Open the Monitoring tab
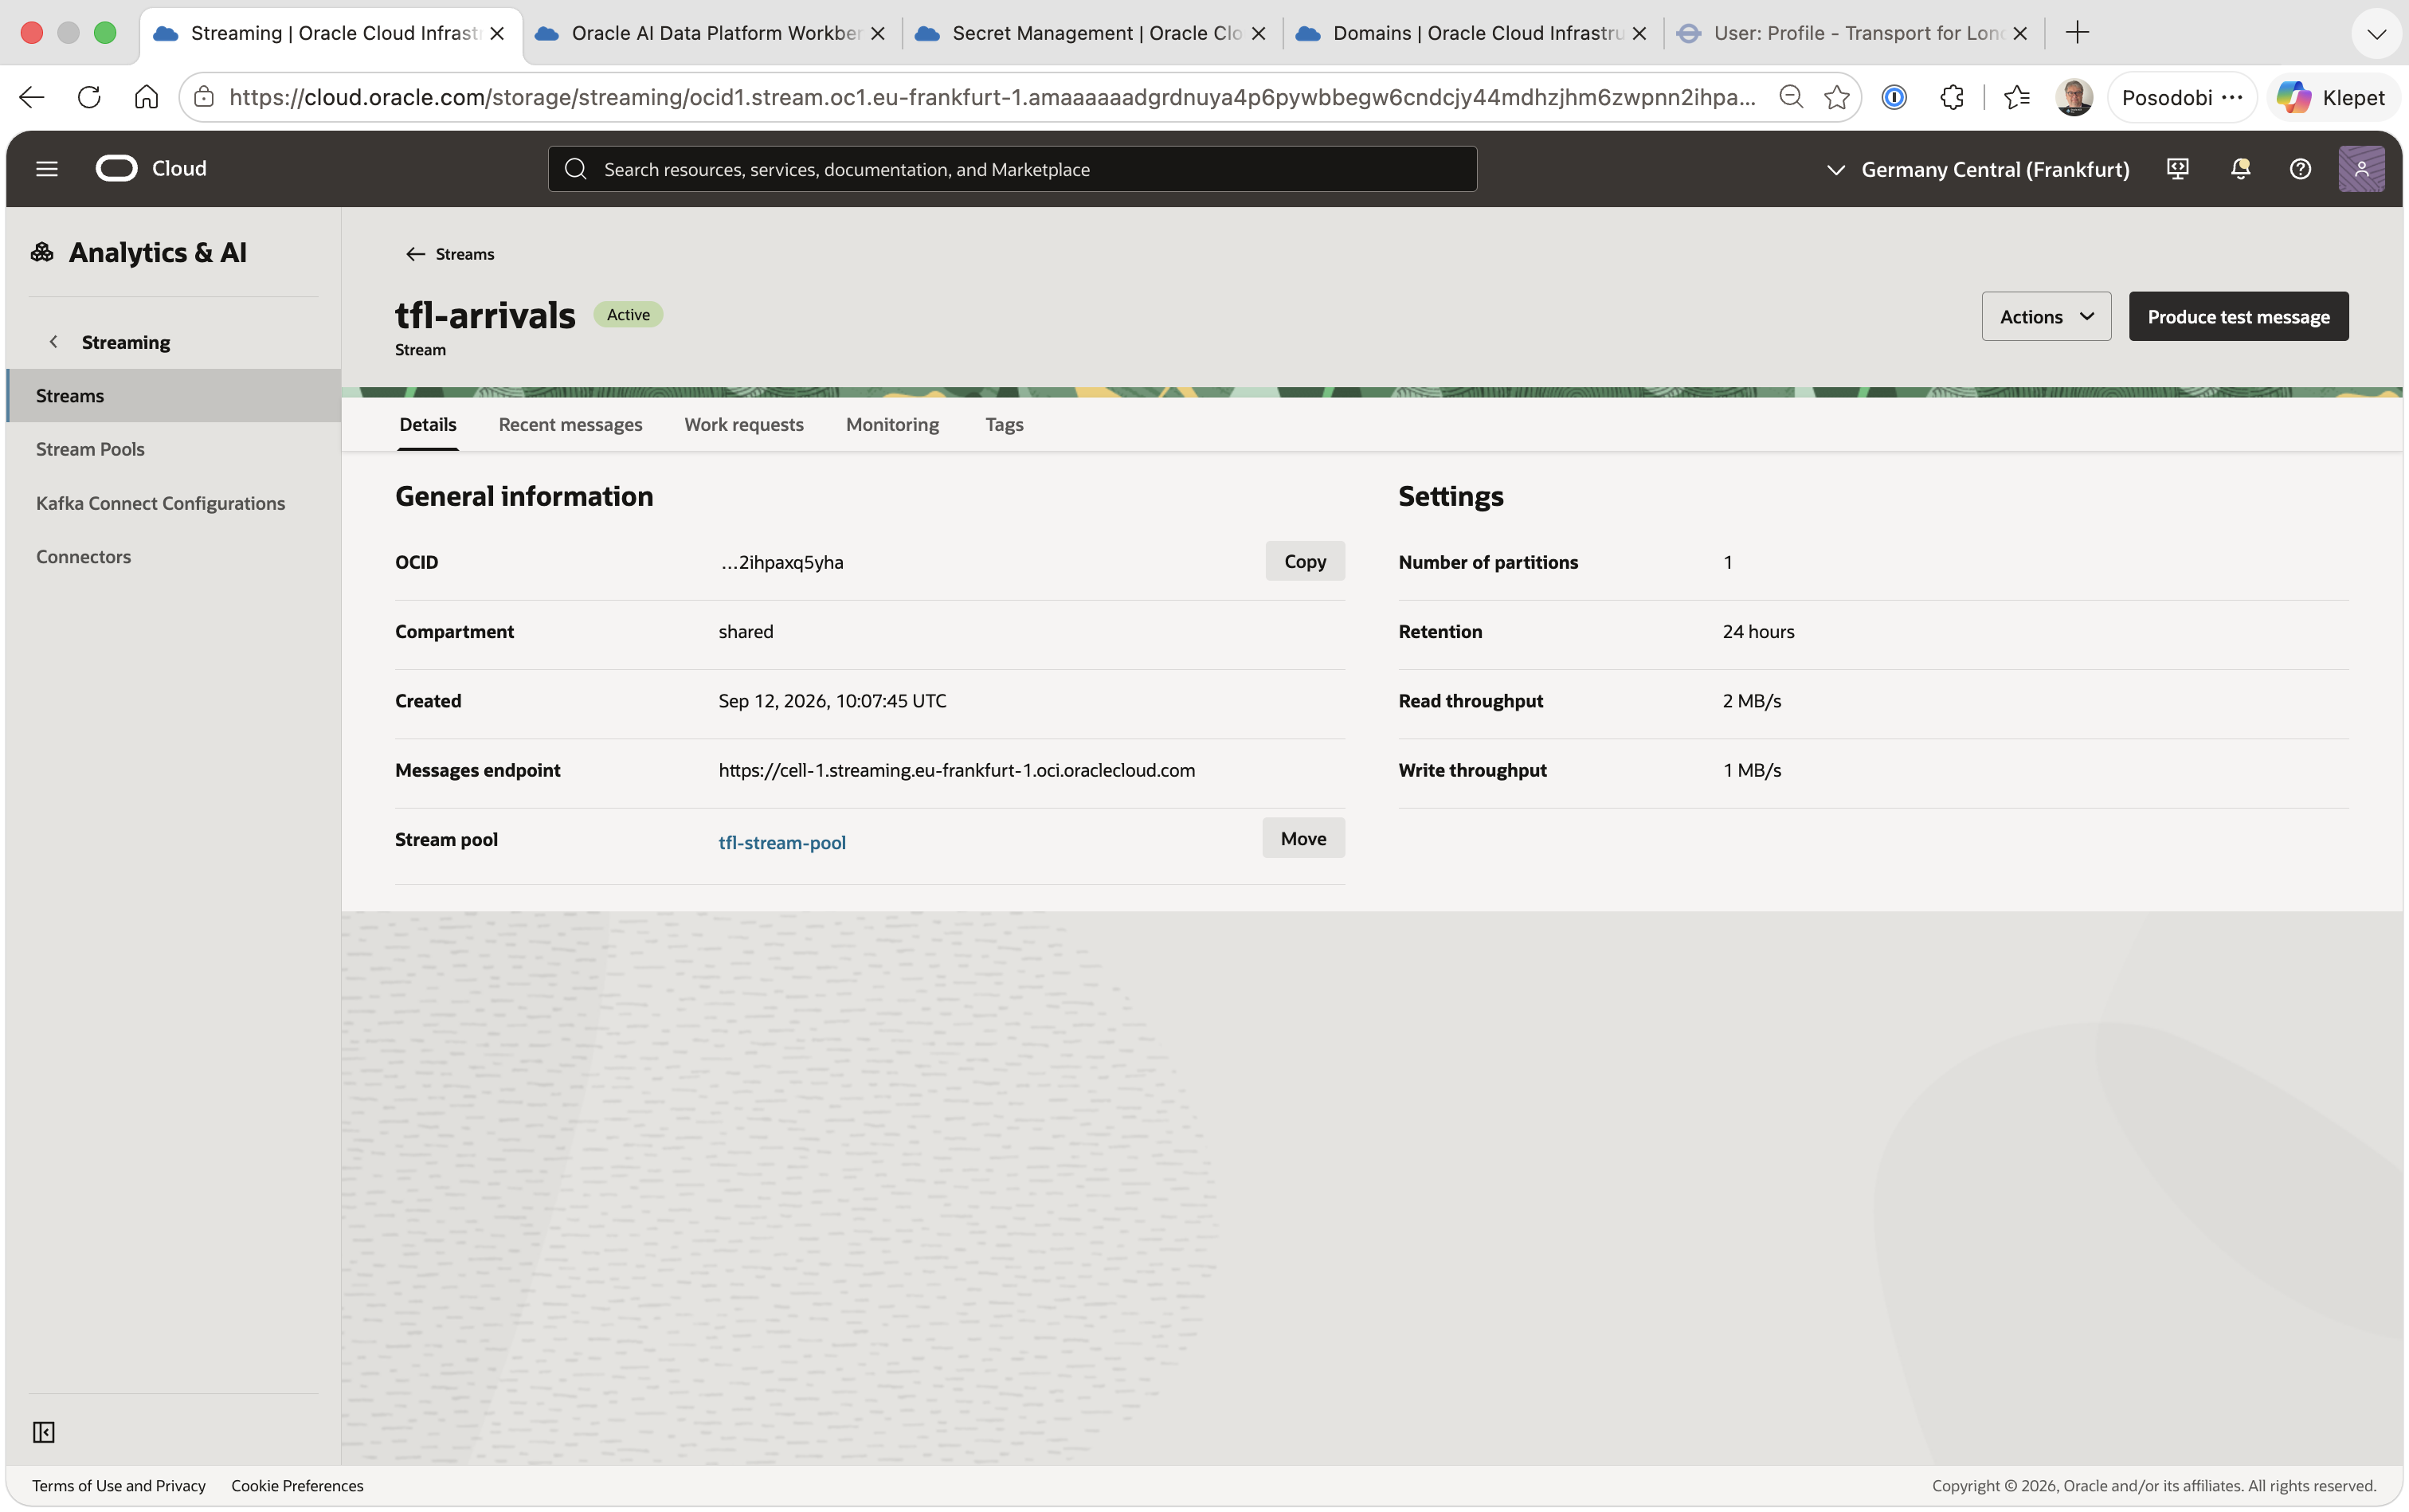The width and height of the screenshot is (2409, 1512). tap(892, 425)
